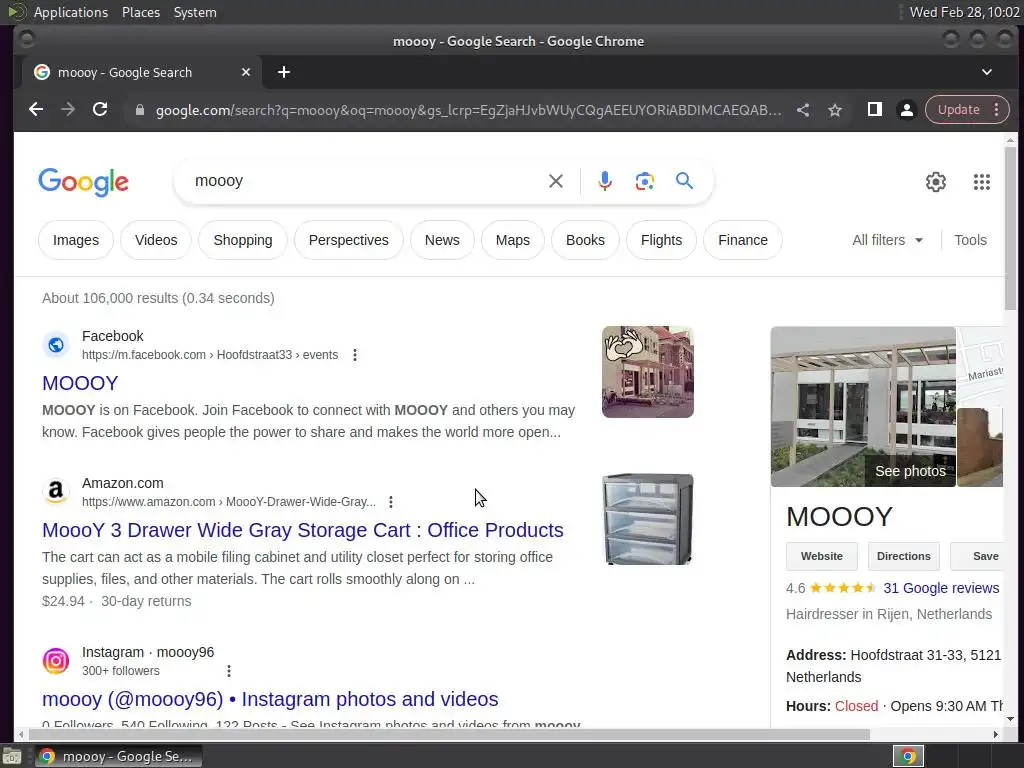The image size is (1024, 768).
Task: Open the Google apps grid
Action: pyautogui.click(x=982, y=182)
